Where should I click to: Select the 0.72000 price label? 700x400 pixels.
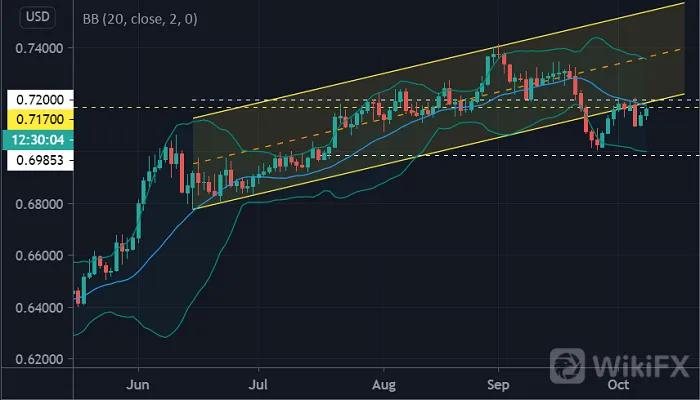(40, 100)
